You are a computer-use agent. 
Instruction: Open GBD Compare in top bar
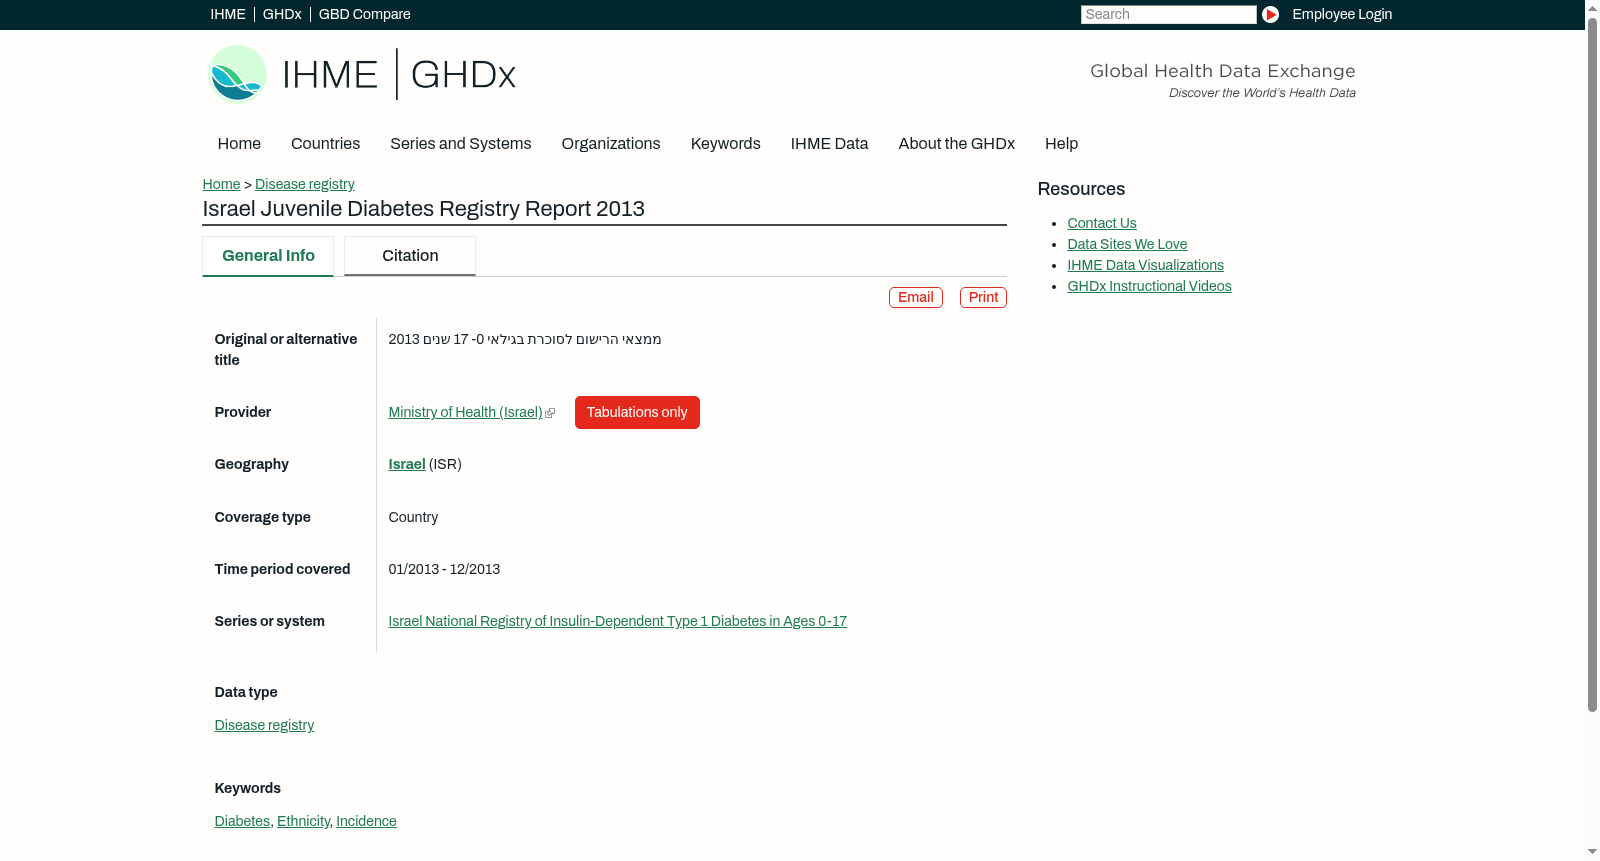click(x=364, y=14)
